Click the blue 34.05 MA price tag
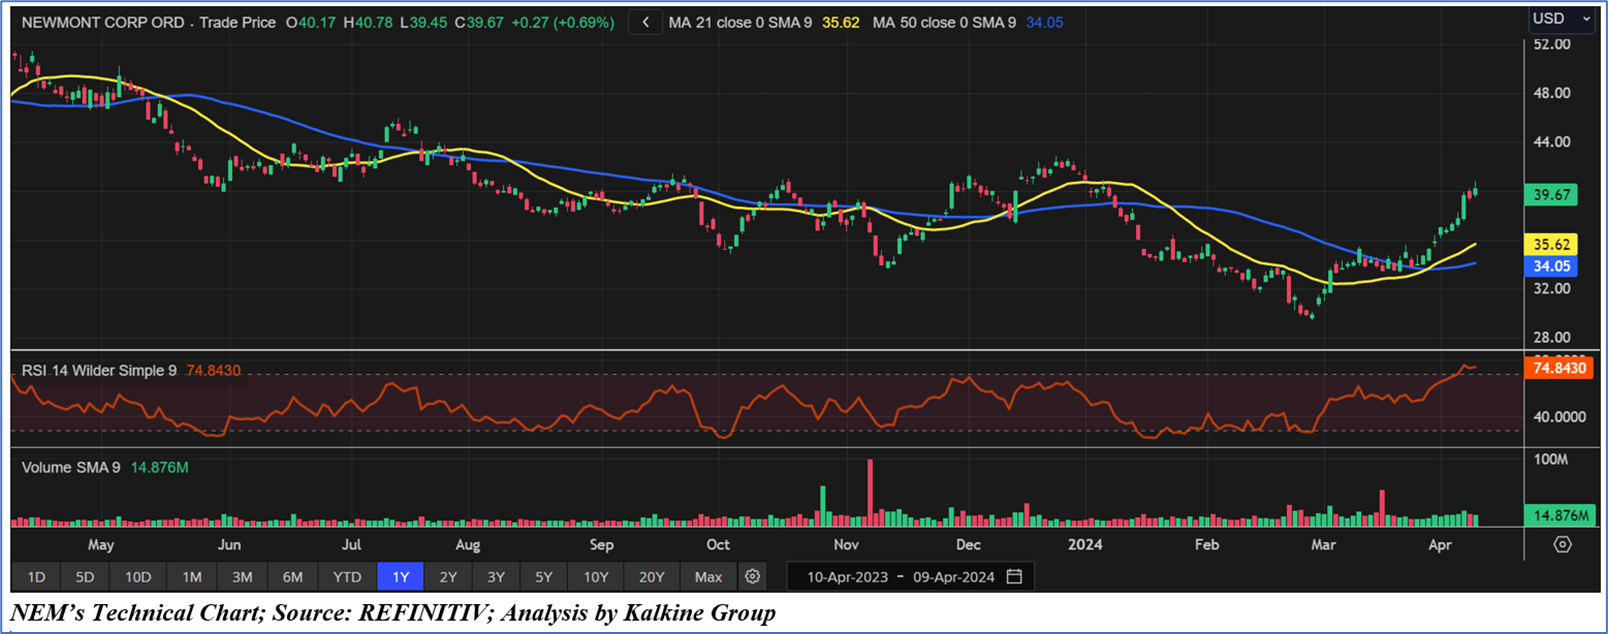This screenshot has width=1608, height=634. coord(1551,266)
